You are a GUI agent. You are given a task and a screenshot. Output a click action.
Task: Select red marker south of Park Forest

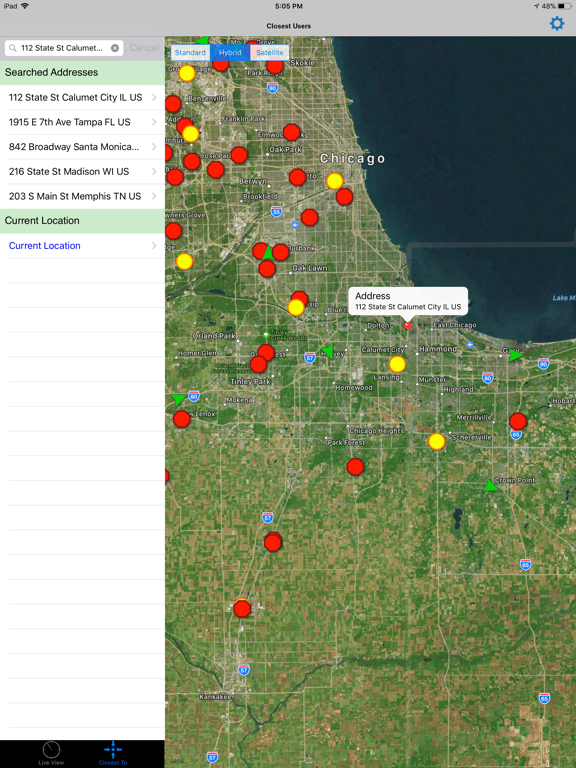355,467
